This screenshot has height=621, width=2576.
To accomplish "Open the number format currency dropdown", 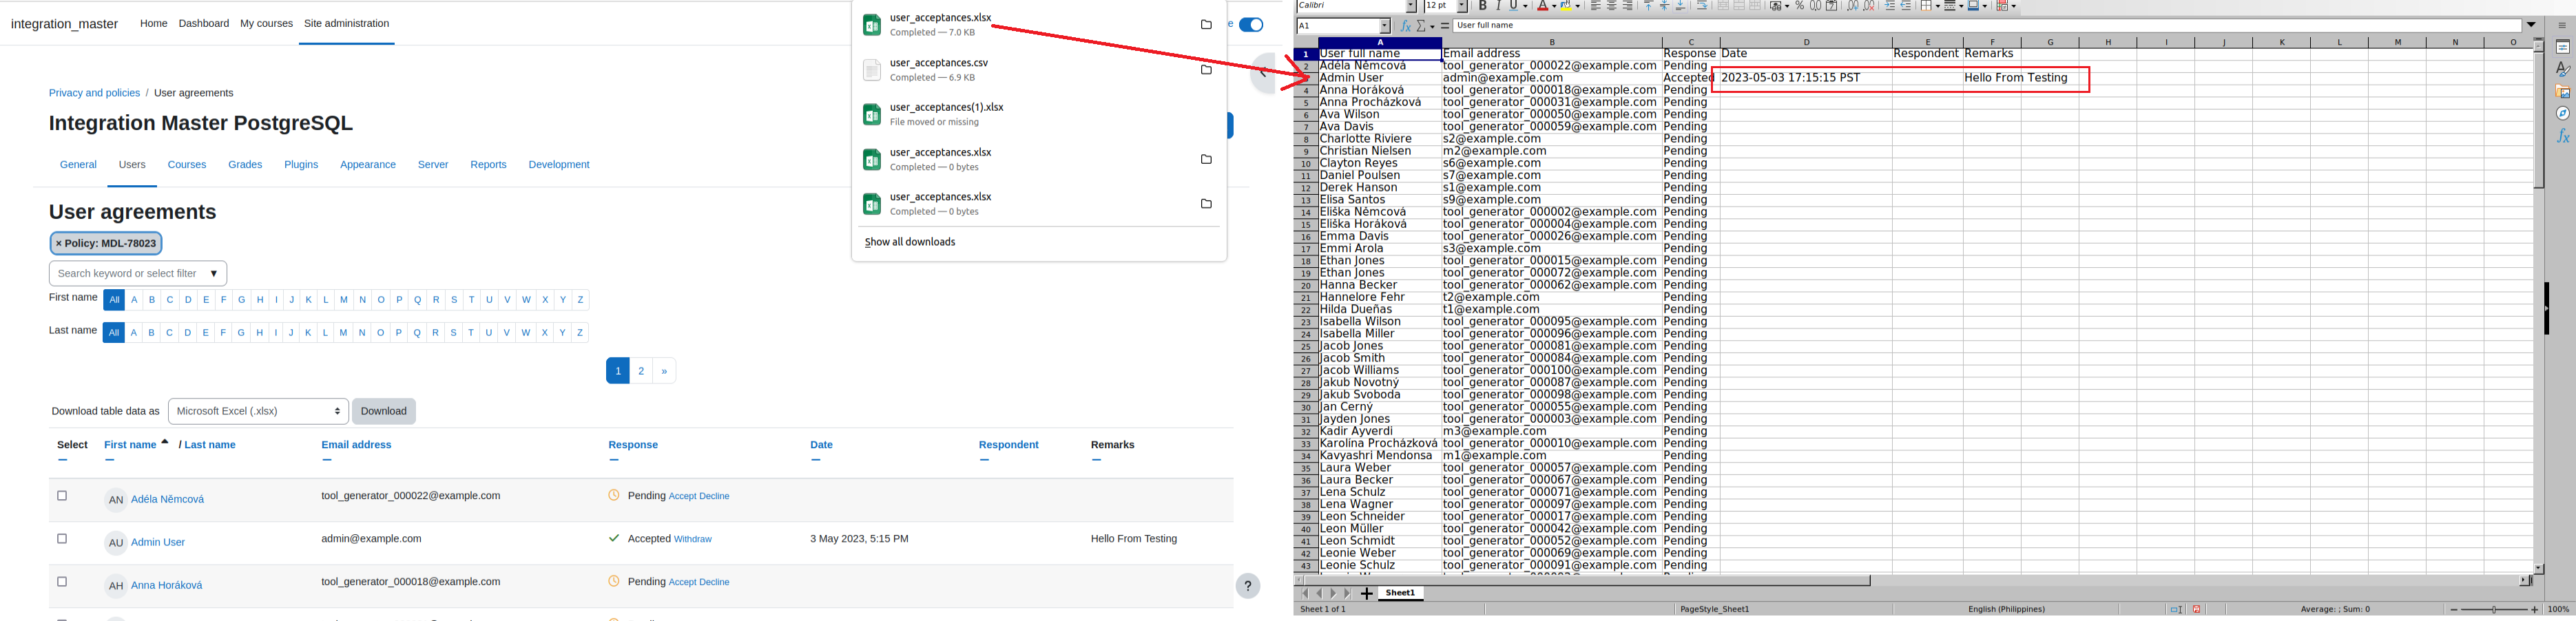I will [x=1787, y=6].
